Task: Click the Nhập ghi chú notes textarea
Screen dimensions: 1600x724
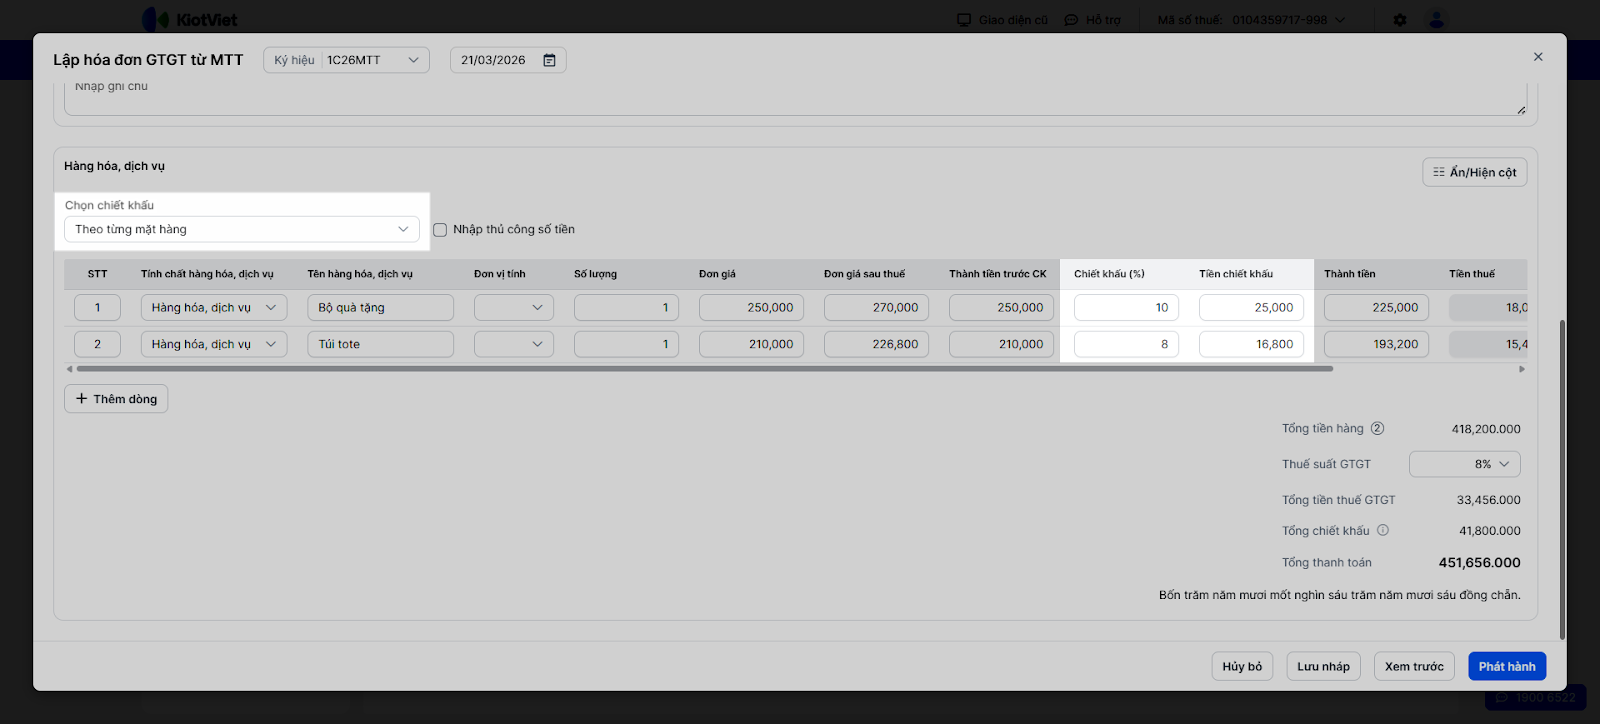Action: point(796,98)
